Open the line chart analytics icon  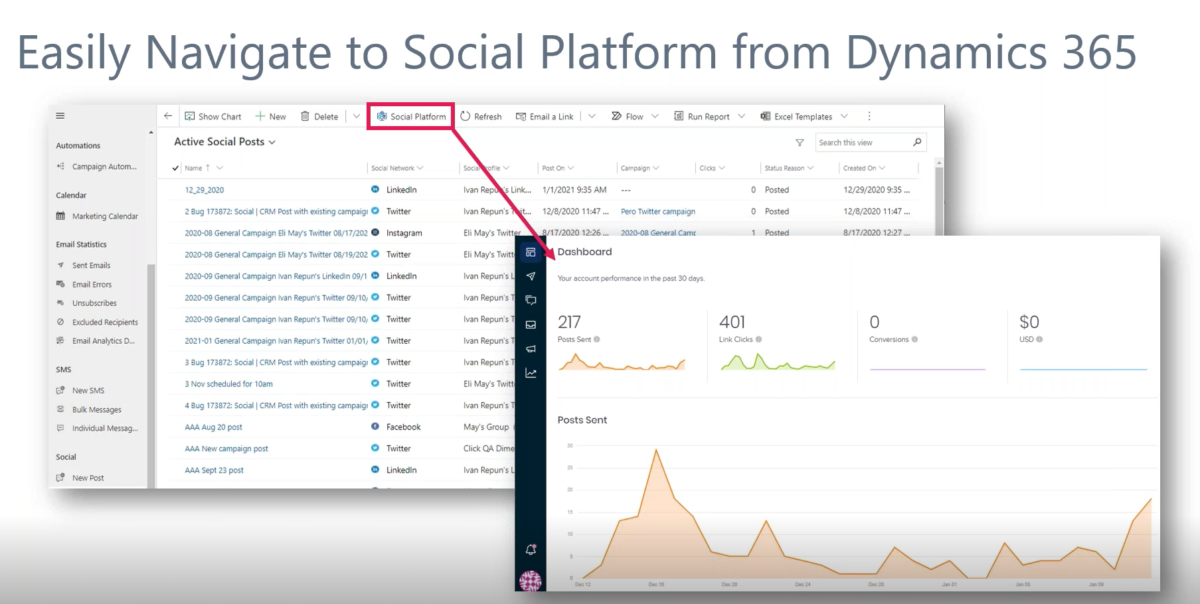(530, 374)
